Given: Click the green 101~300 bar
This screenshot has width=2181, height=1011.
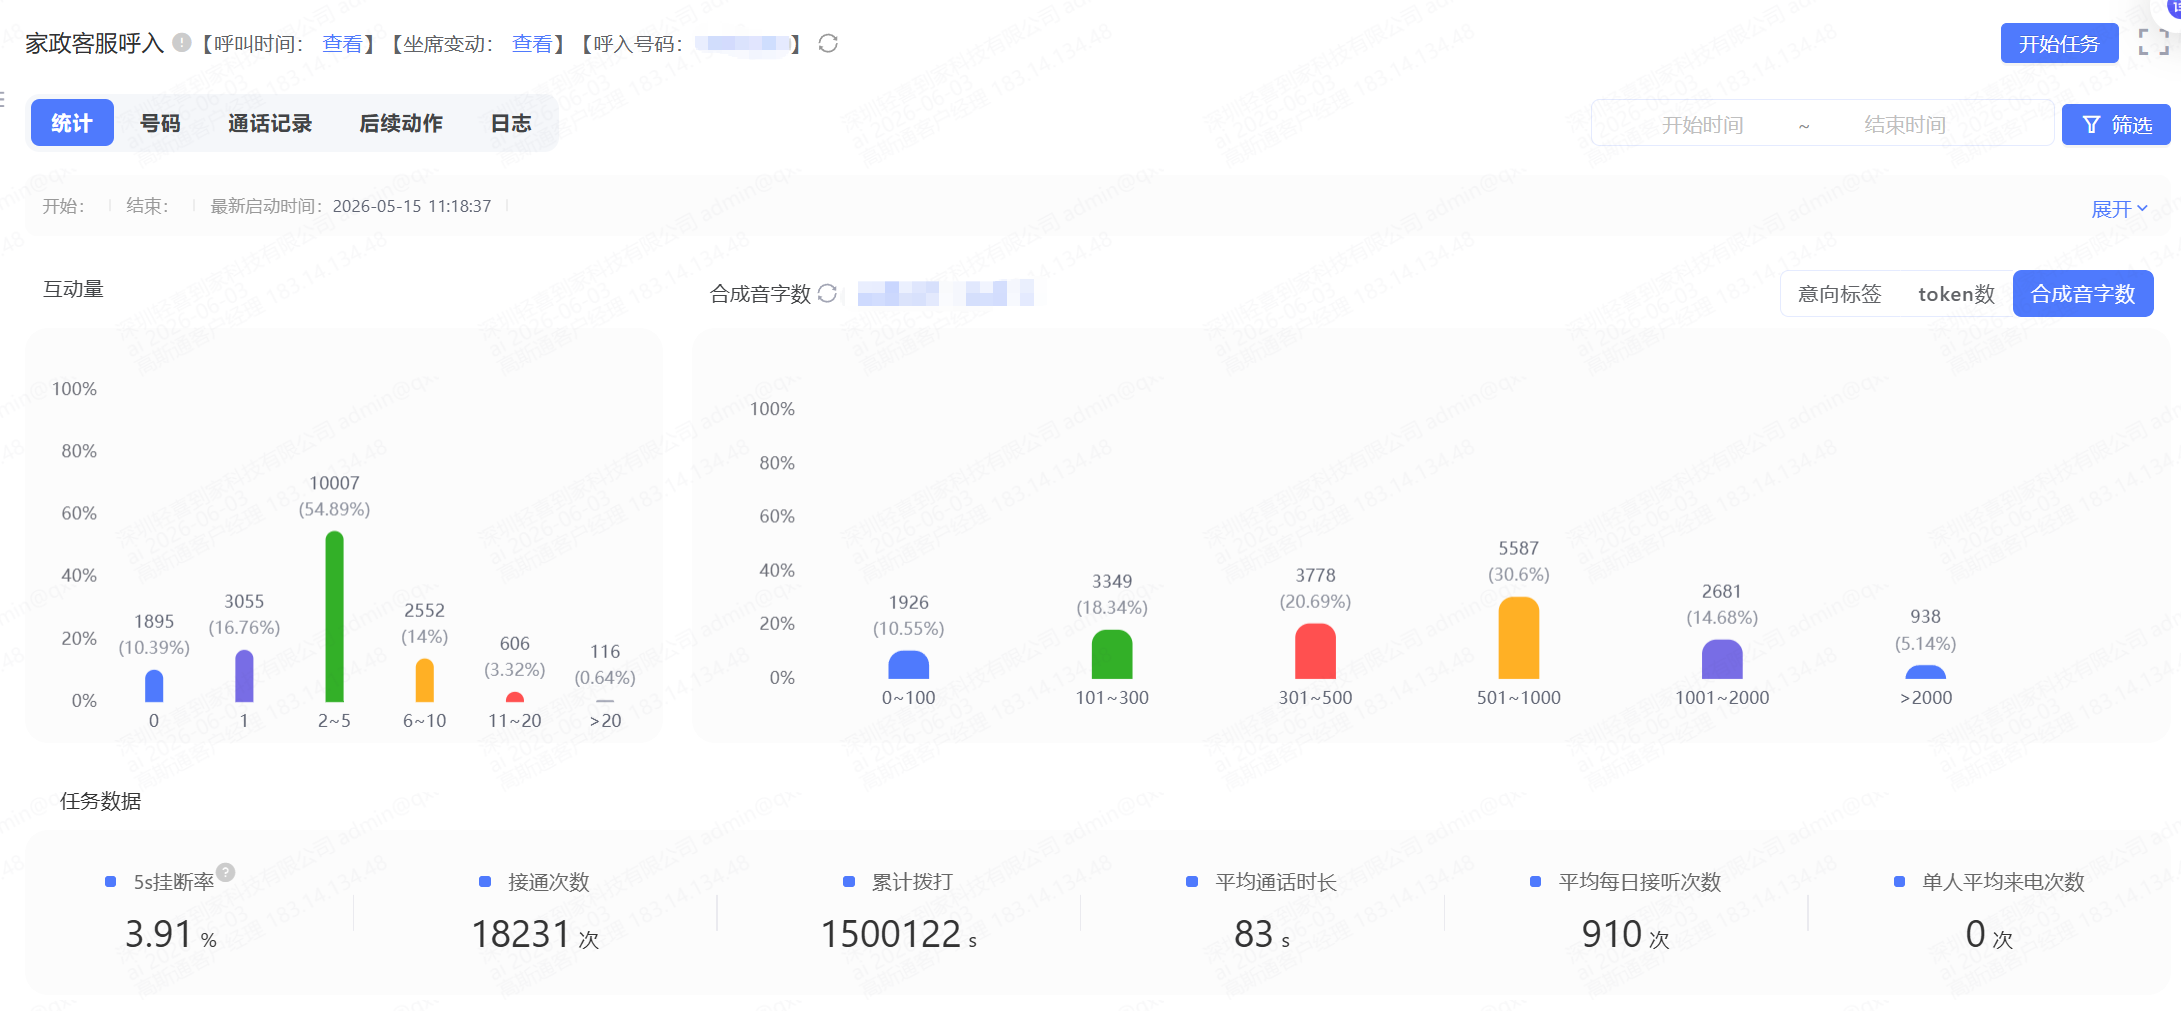Looking at the screenshot, I should [x=1112, y=654].
